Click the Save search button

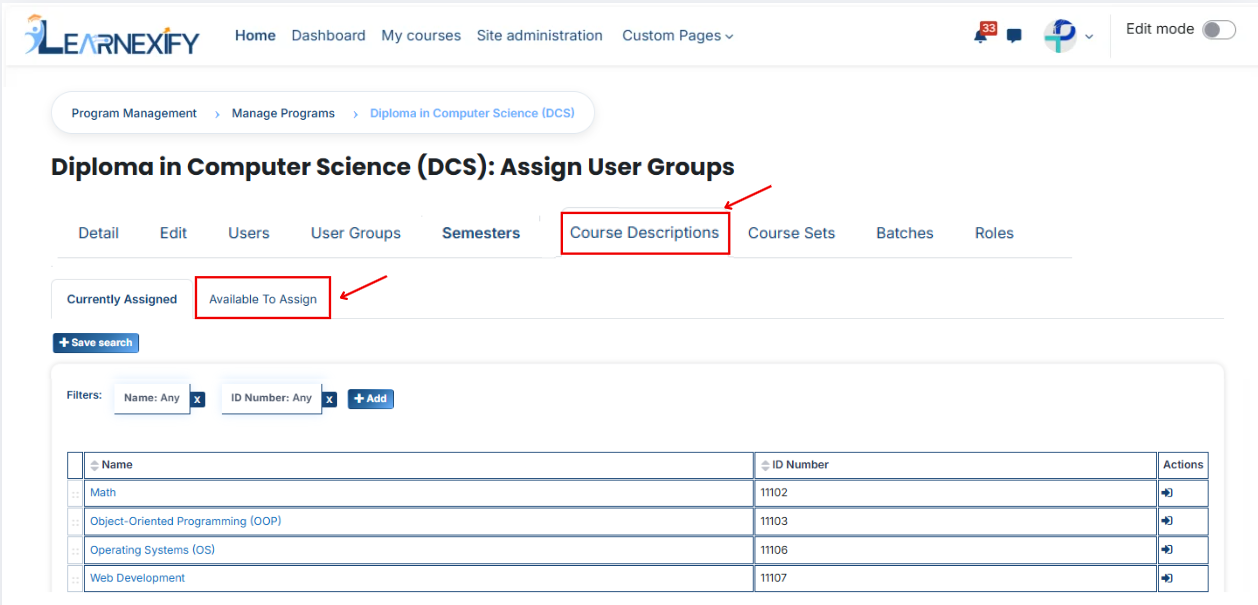[x=96, y=343]
